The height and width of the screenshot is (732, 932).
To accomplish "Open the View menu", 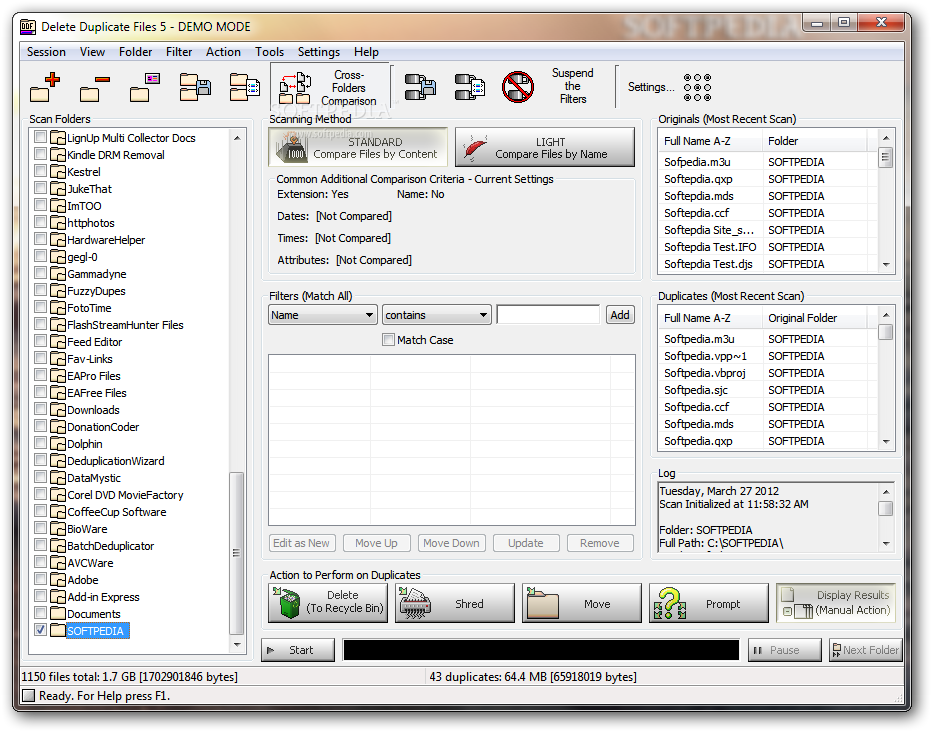I will coord(92,52).
